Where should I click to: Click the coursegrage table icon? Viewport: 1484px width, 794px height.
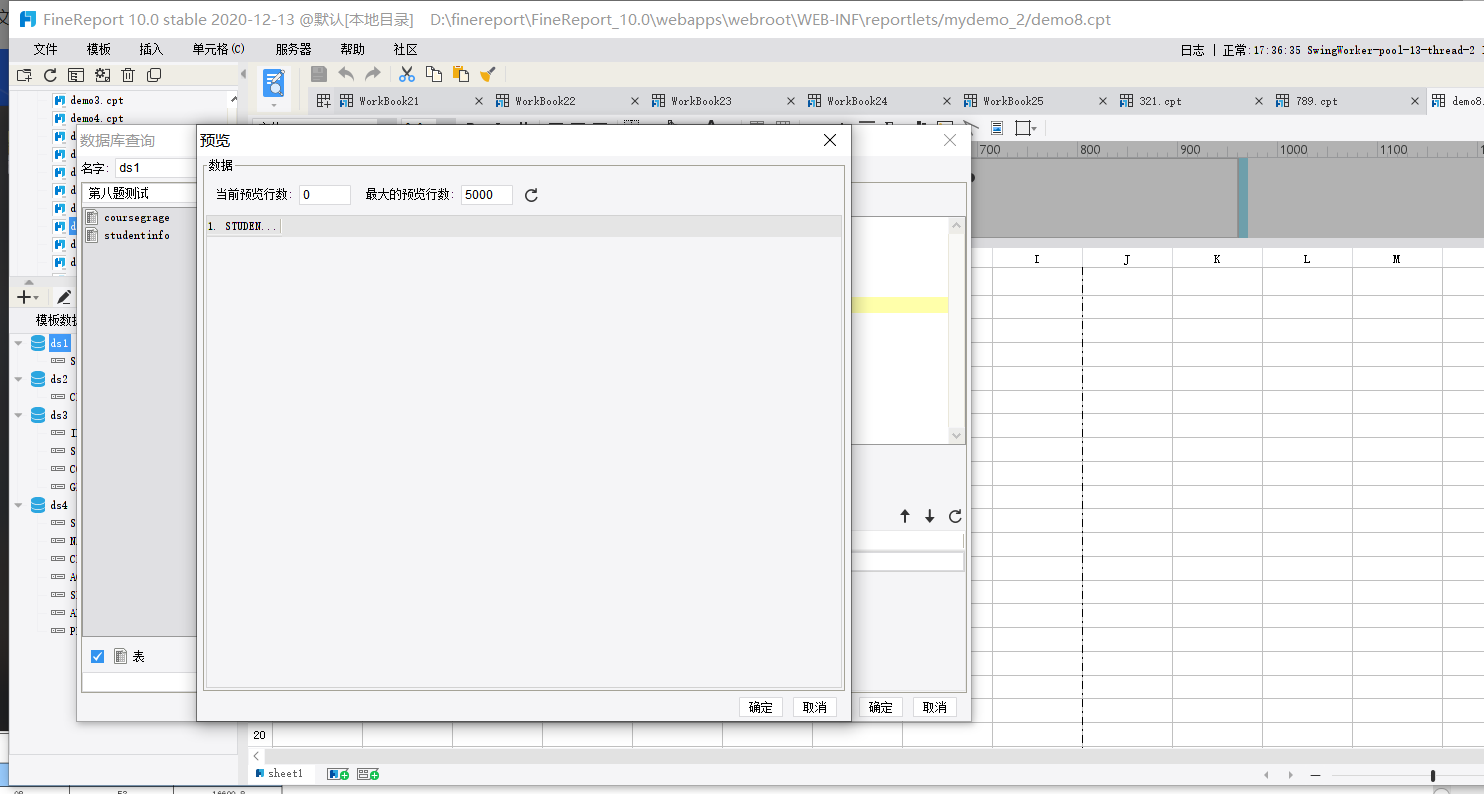coord(92,217)
